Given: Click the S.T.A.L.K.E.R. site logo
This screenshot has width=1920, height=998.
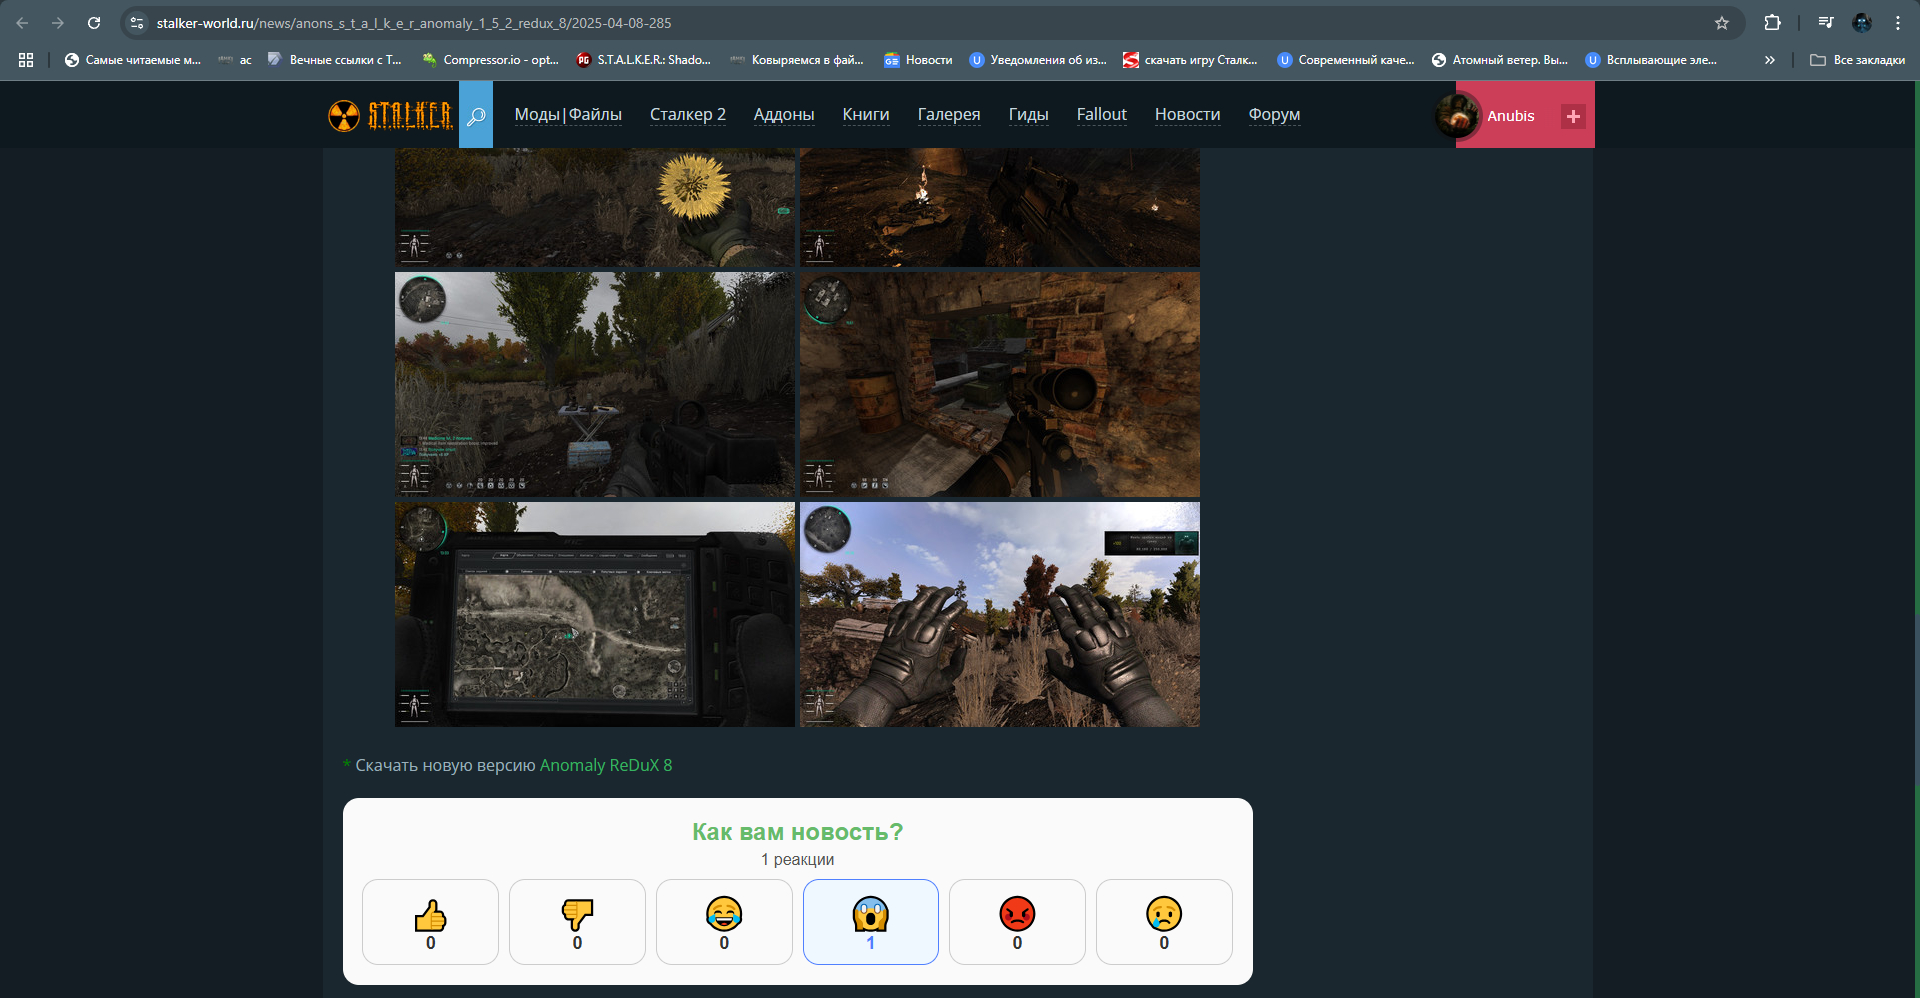Looking at the screenshot, I should pyautogui.click(x=391, y=115).
